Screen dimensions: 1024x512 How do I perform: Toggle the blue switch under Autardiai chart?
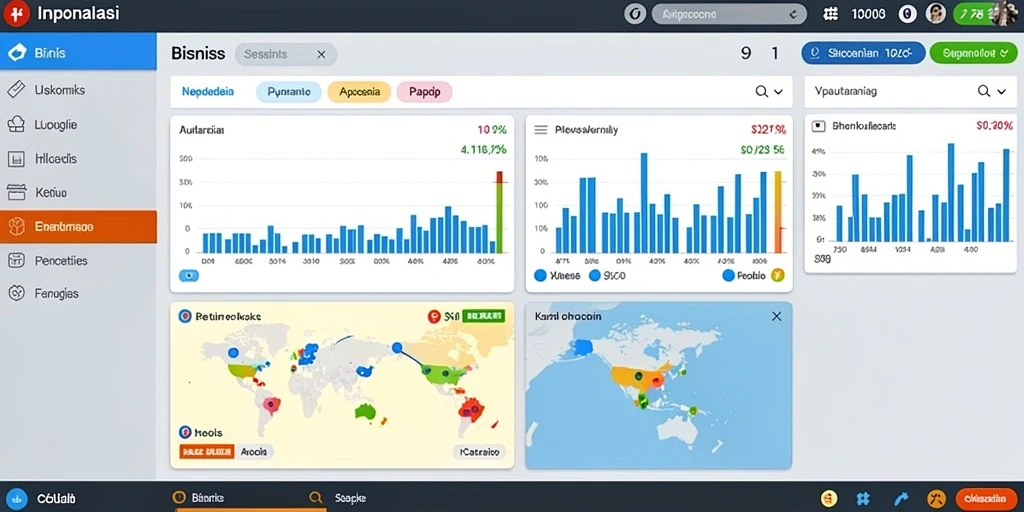[189, 276]
